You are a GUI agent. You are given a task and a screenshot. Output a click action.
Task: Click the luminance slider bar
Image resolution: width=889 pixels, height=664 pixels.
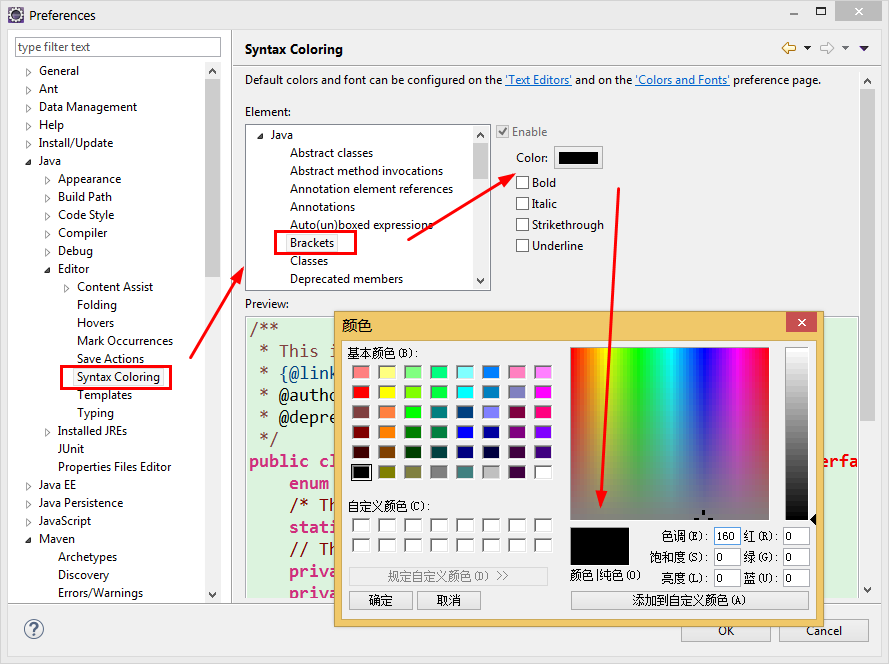click(x=797, y=433)
